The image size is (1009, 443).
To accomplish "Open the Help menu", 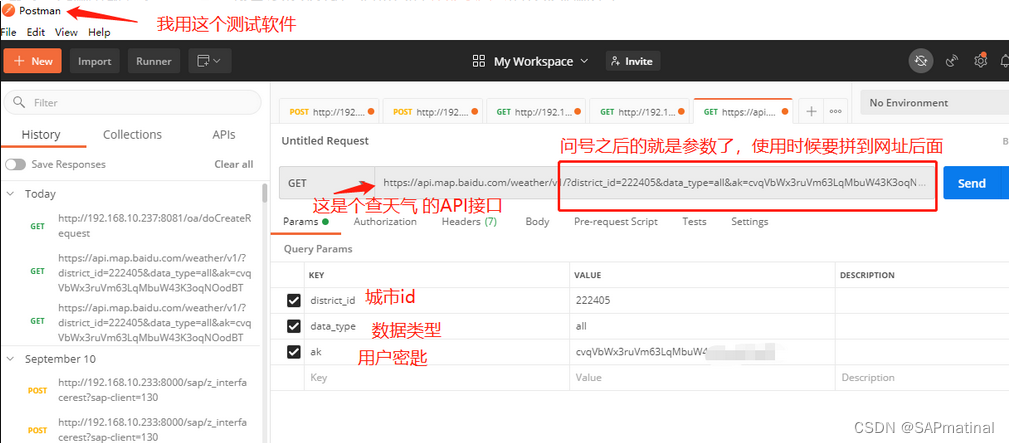I will click(99, 32).
